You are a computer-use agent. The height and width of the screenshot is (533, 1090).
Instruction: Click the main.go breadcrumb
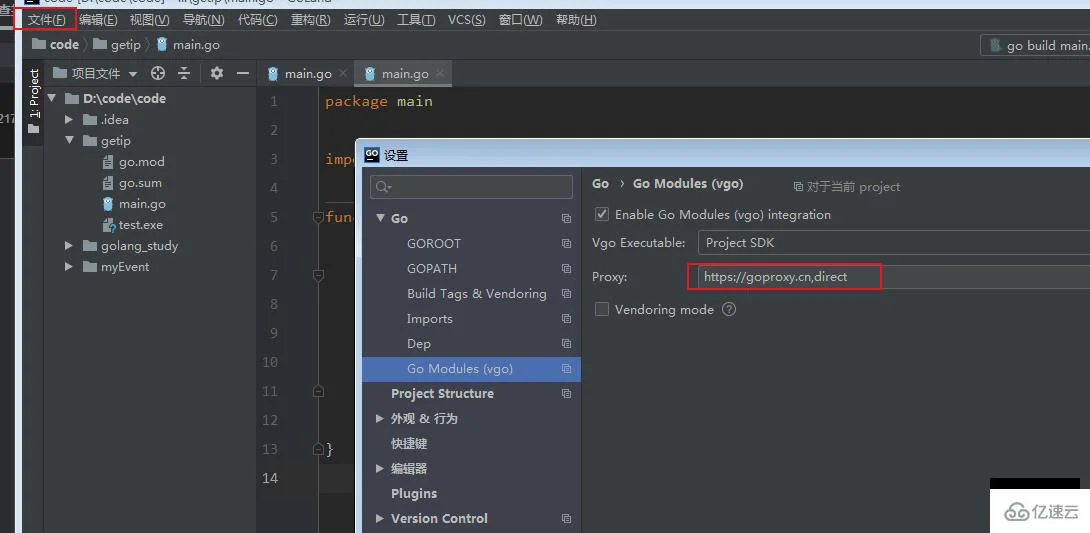coord(188,44)
